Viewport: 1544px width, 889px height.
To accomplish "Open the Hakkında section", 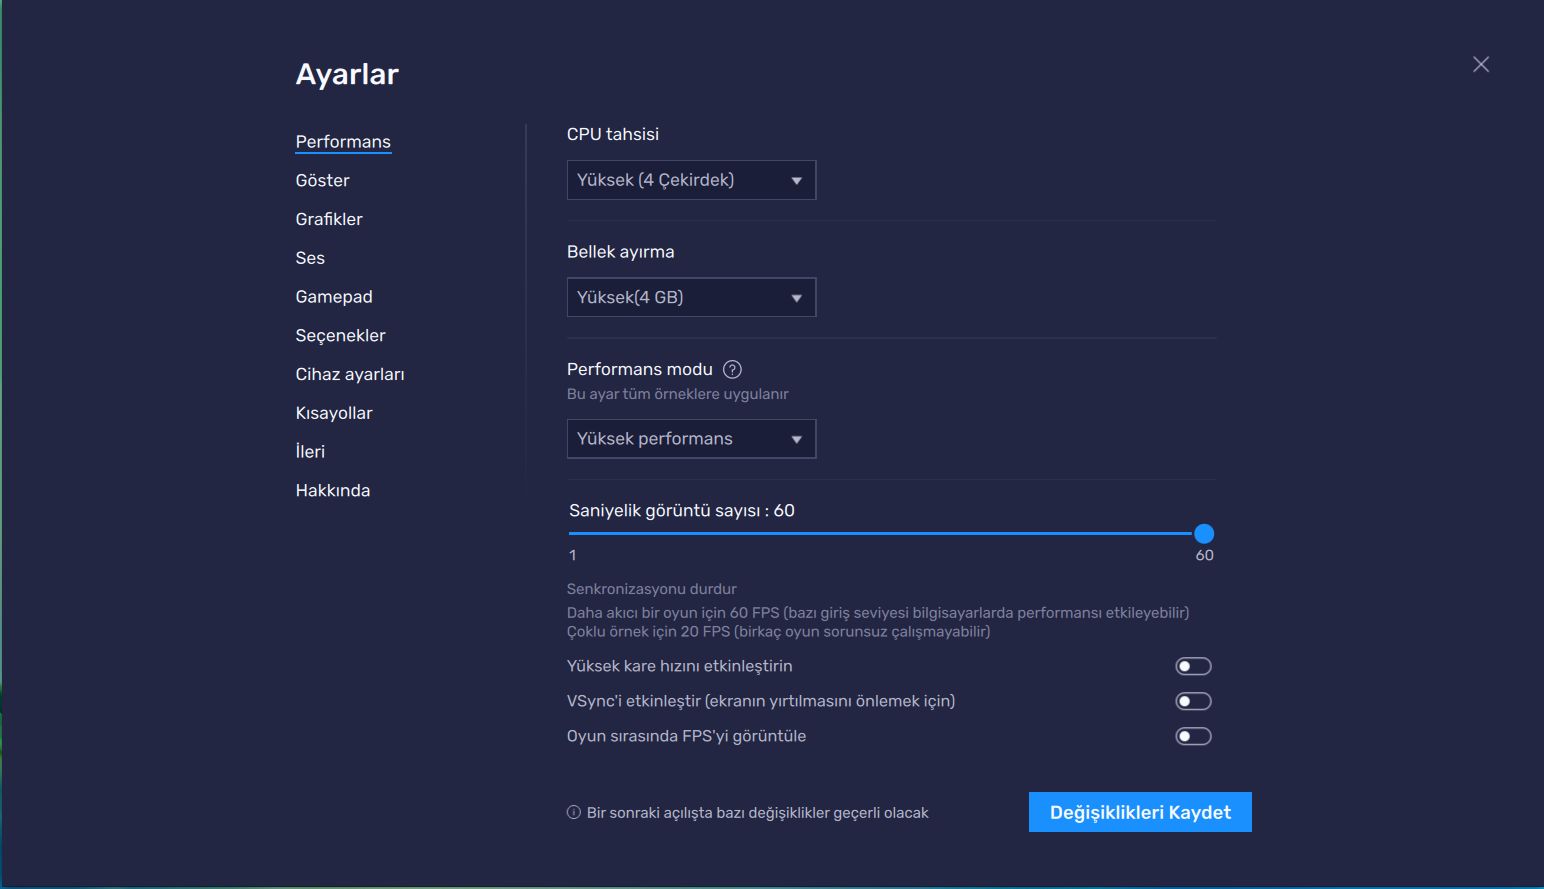I will 333,490.
